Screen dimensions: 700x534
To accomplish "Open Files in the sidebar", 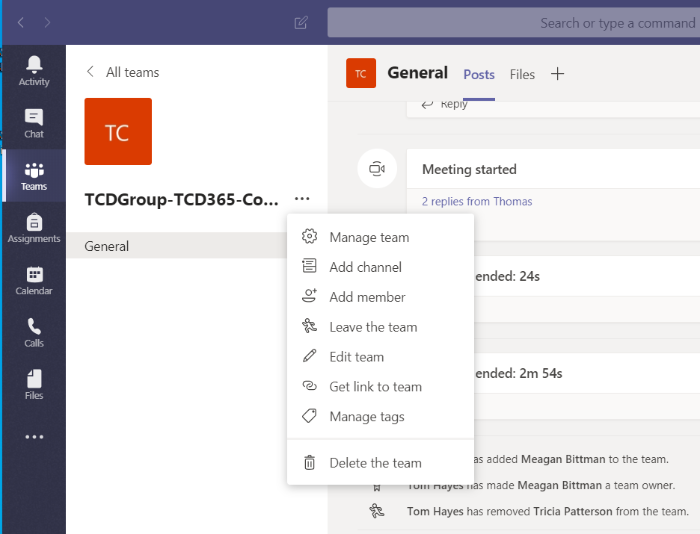I will tap(34, 384).
